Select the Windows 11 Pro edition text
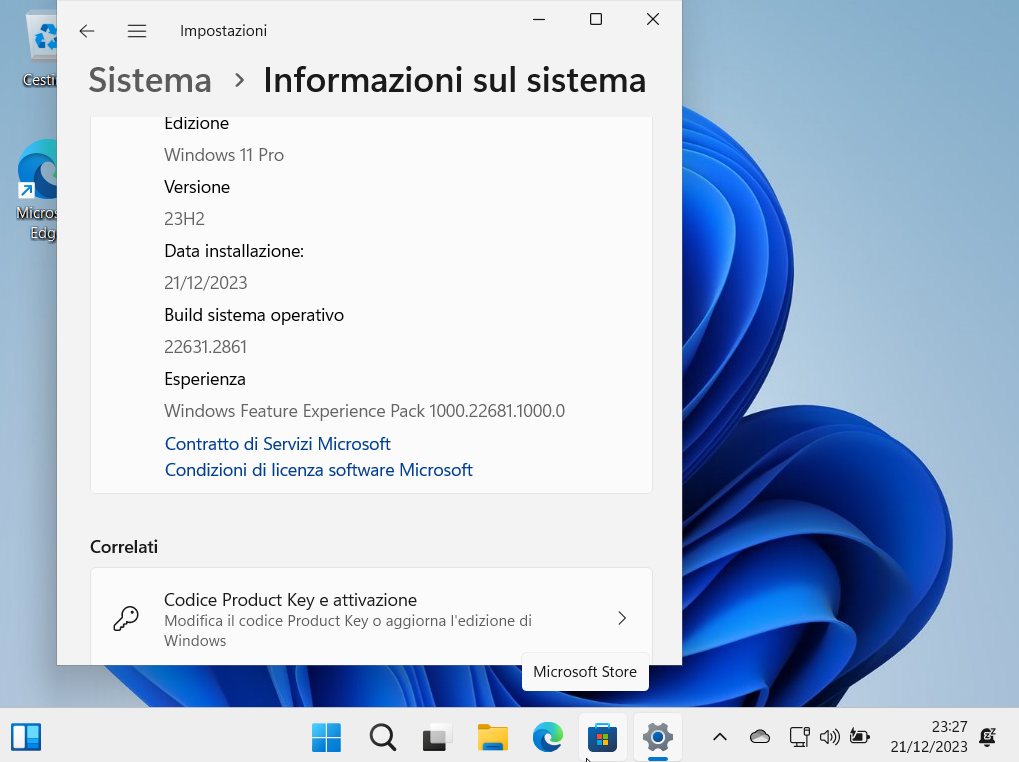1019x762 pixels. (x=224, y=155)
